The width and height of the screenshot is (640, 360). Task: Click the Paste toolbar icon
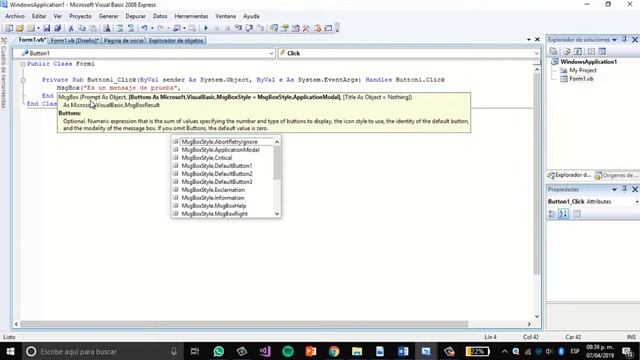[93, 28]
